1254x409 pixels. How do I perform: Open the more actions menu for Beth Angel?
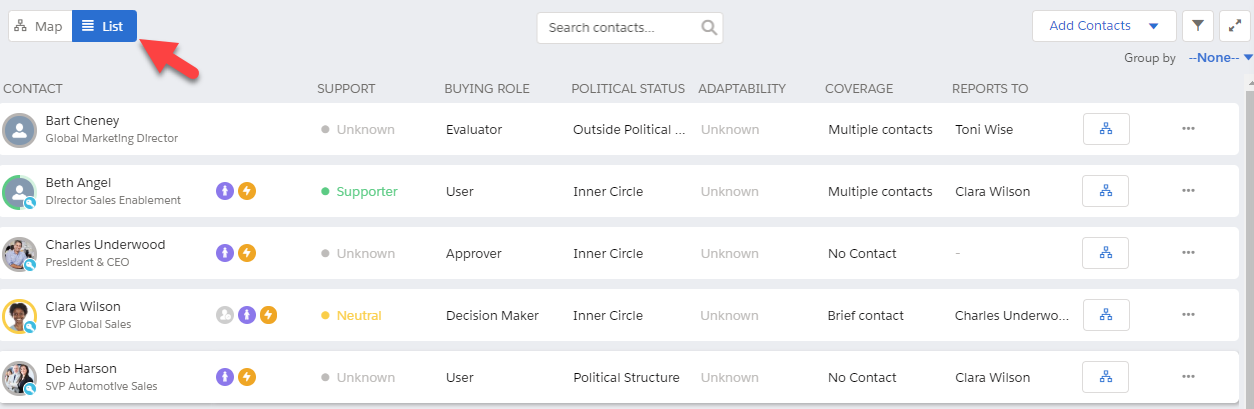pos(1188,191)
